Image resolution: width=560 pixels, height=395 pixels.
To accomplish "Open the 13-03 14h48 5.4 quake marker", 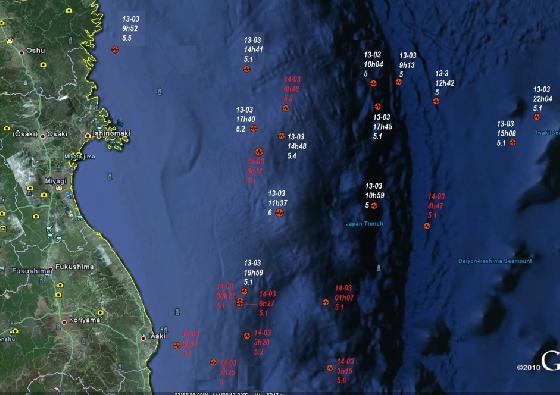I will (282, 136).
